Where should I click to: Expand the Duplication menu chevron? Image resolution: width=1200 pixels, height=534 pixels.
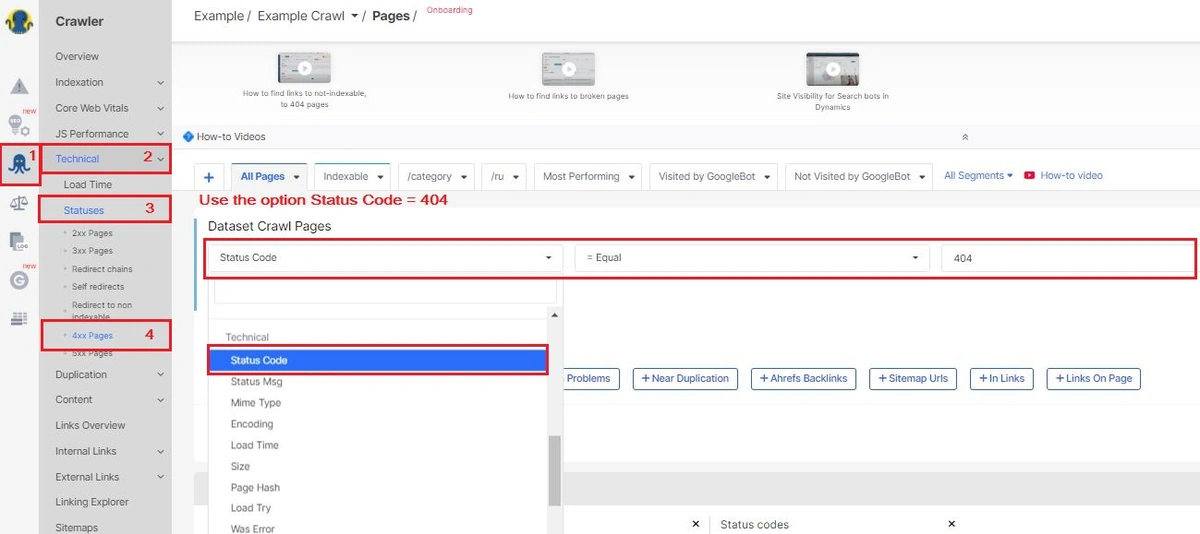(x=161, y=375)
